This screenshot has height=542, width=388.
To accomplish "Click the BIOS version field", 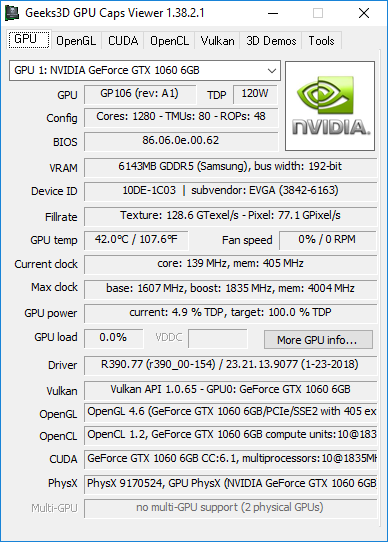I will [x=181, y=141].
